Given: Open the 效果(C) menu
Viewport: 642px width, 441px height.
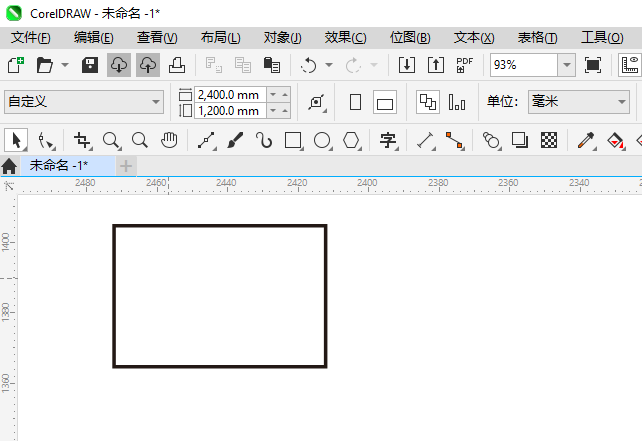Looking at the screenshot, I should point(346,38).
